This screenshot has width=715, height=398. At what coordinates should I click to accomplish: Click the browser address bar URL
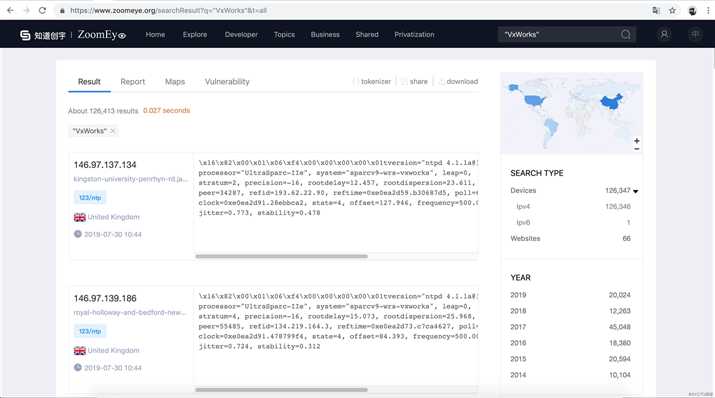168,10
